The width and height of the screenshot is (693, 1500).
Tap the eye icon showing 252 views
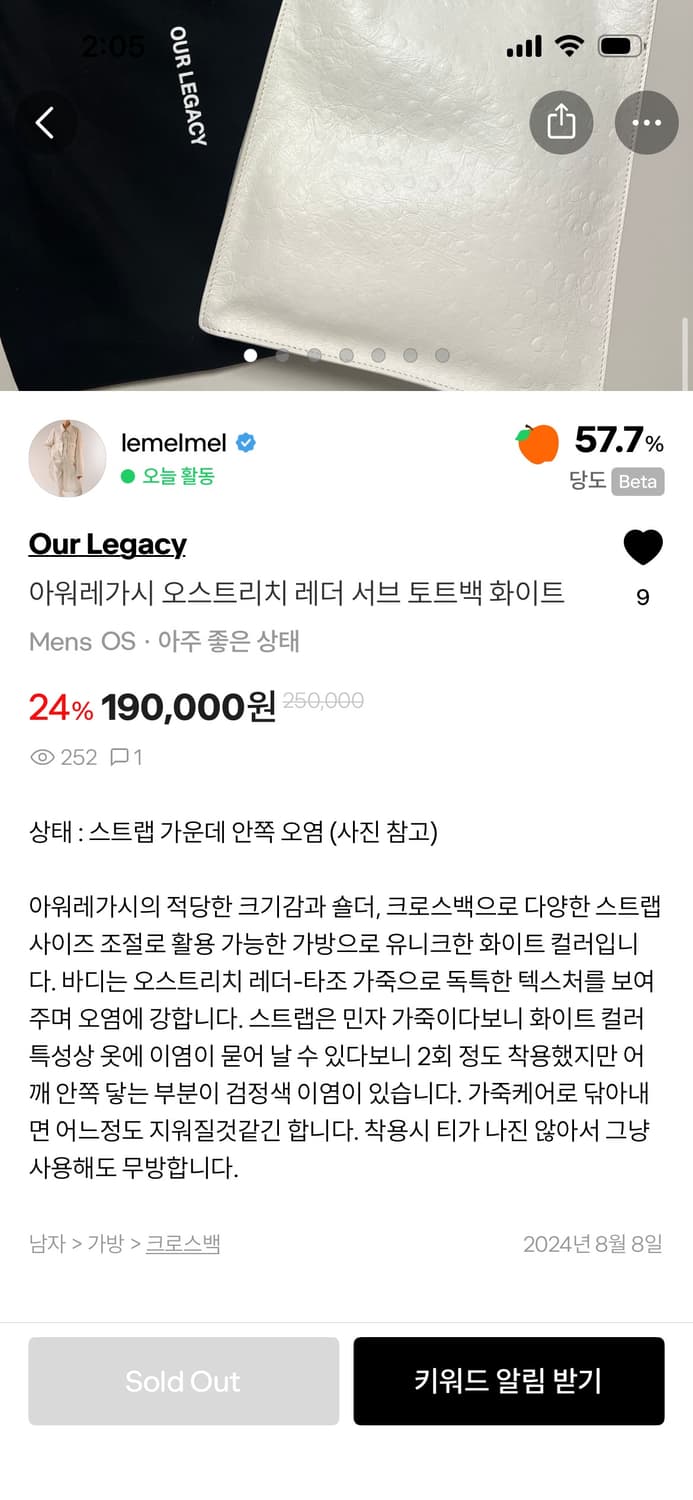(40, 757)
